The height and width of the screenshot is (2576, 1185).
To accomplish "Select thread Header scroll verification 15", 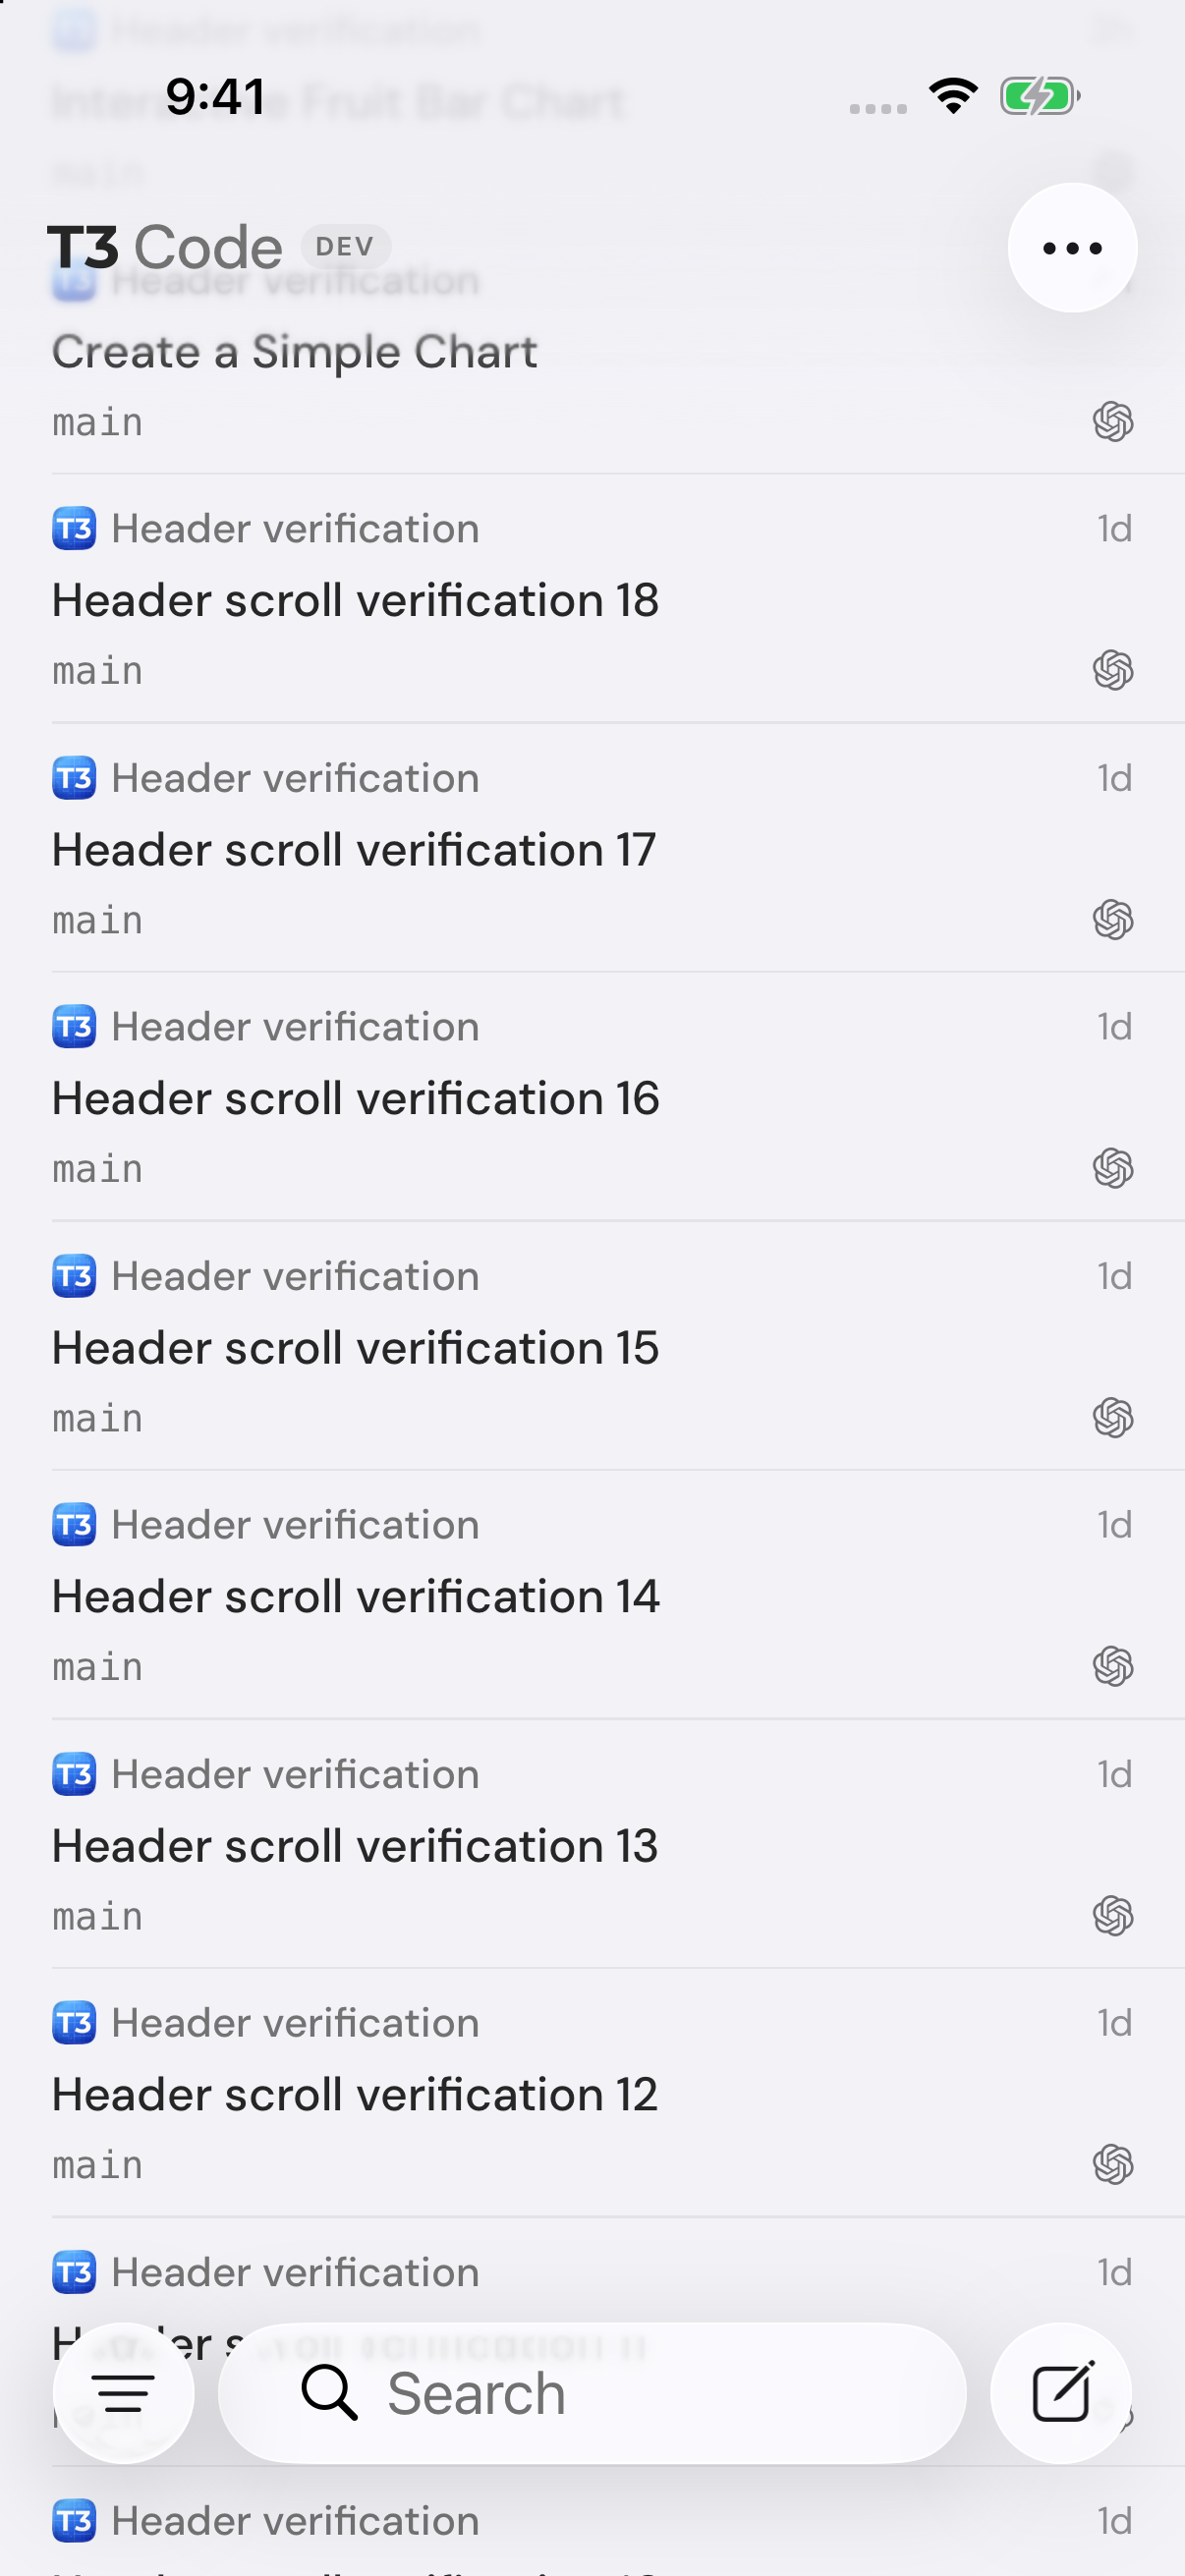I will click(592, 1347).
